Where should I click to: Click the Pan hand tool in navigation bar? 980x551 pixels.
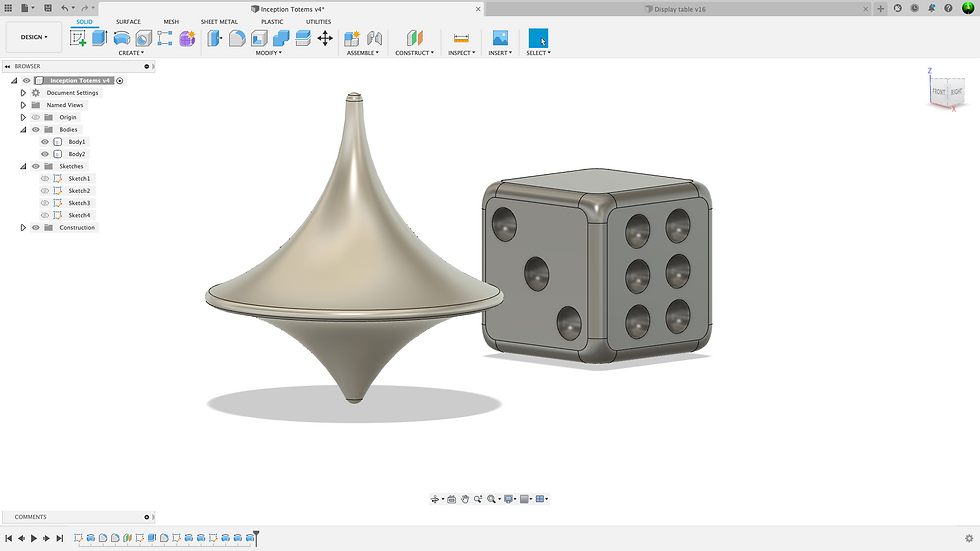pyautogui.click(x=465, y=499)
